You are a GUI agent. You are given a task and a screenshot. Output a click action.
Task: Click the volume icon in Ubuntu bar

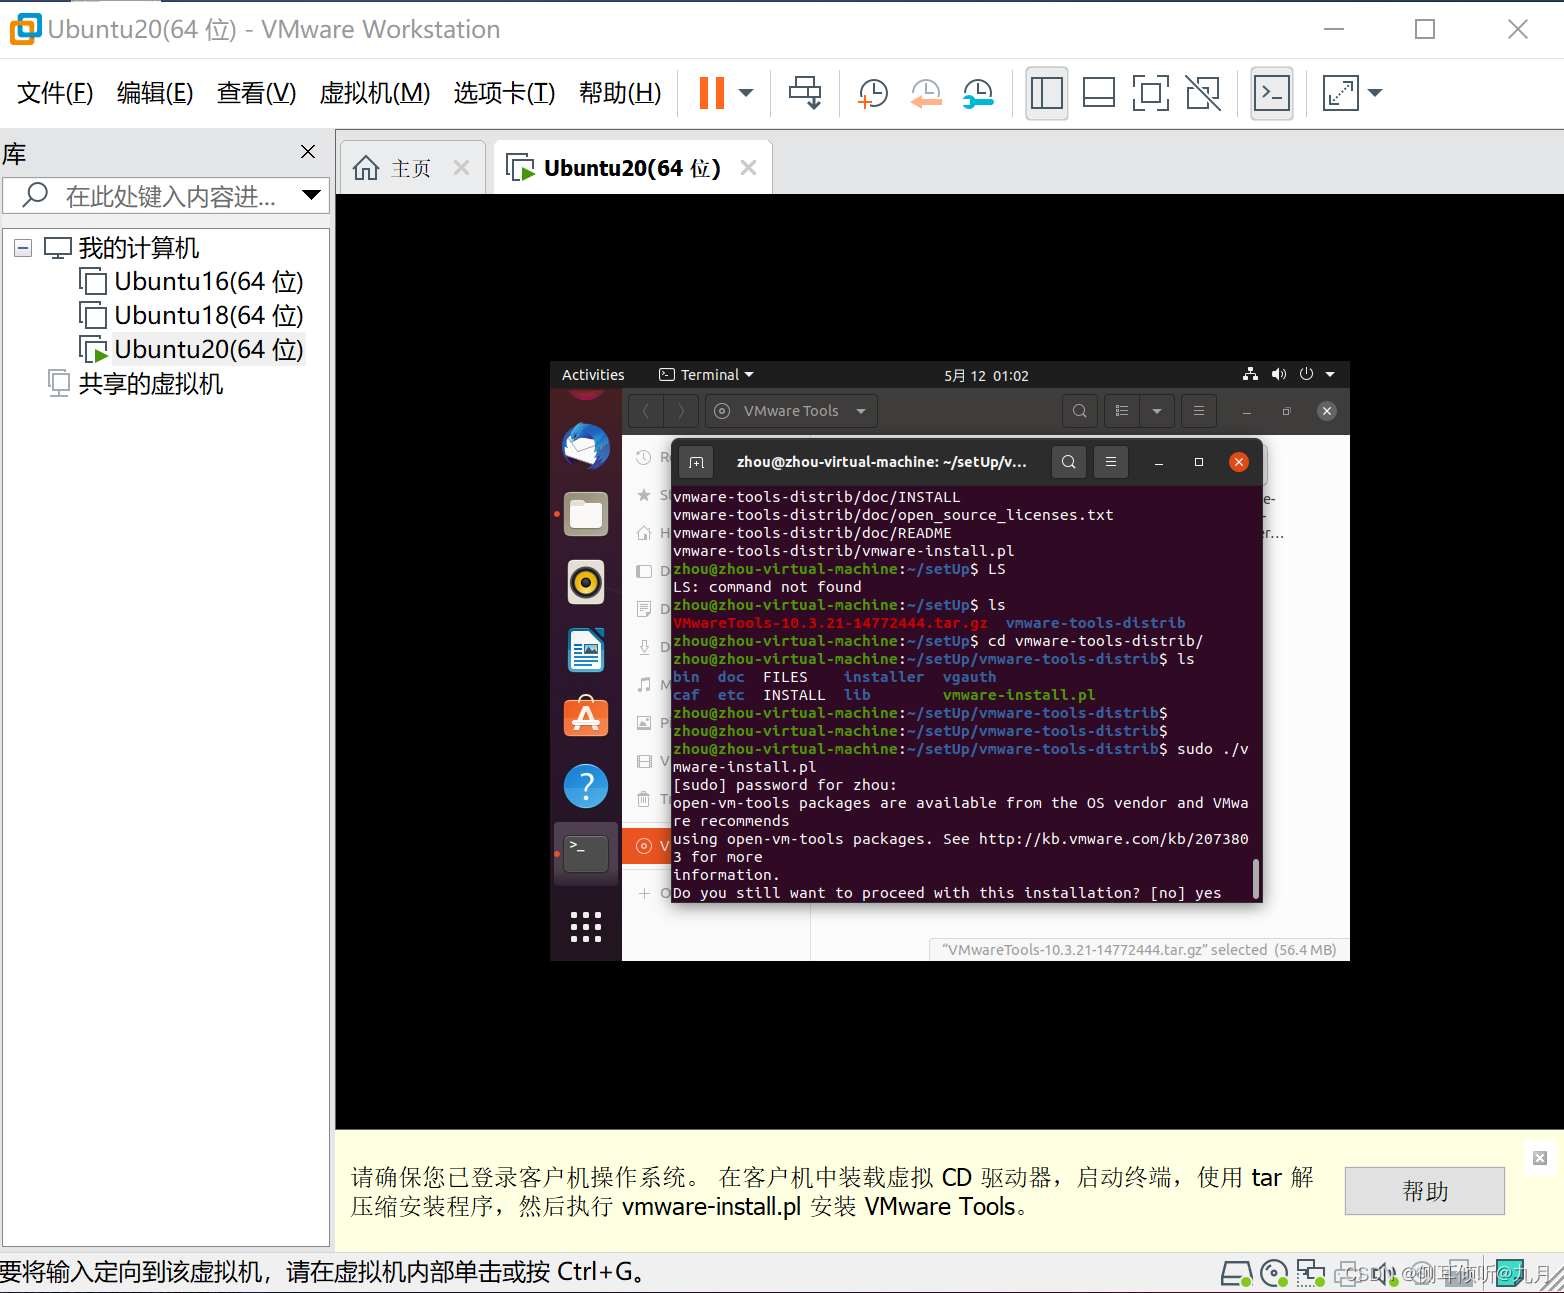pos(1278,374)
